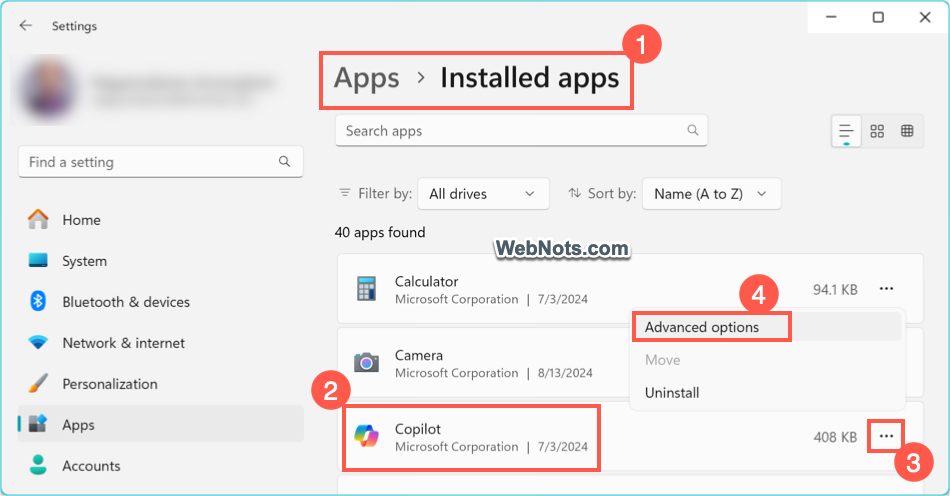
Task: Click the 40 apps found text
Action: (x=380, y=233)
